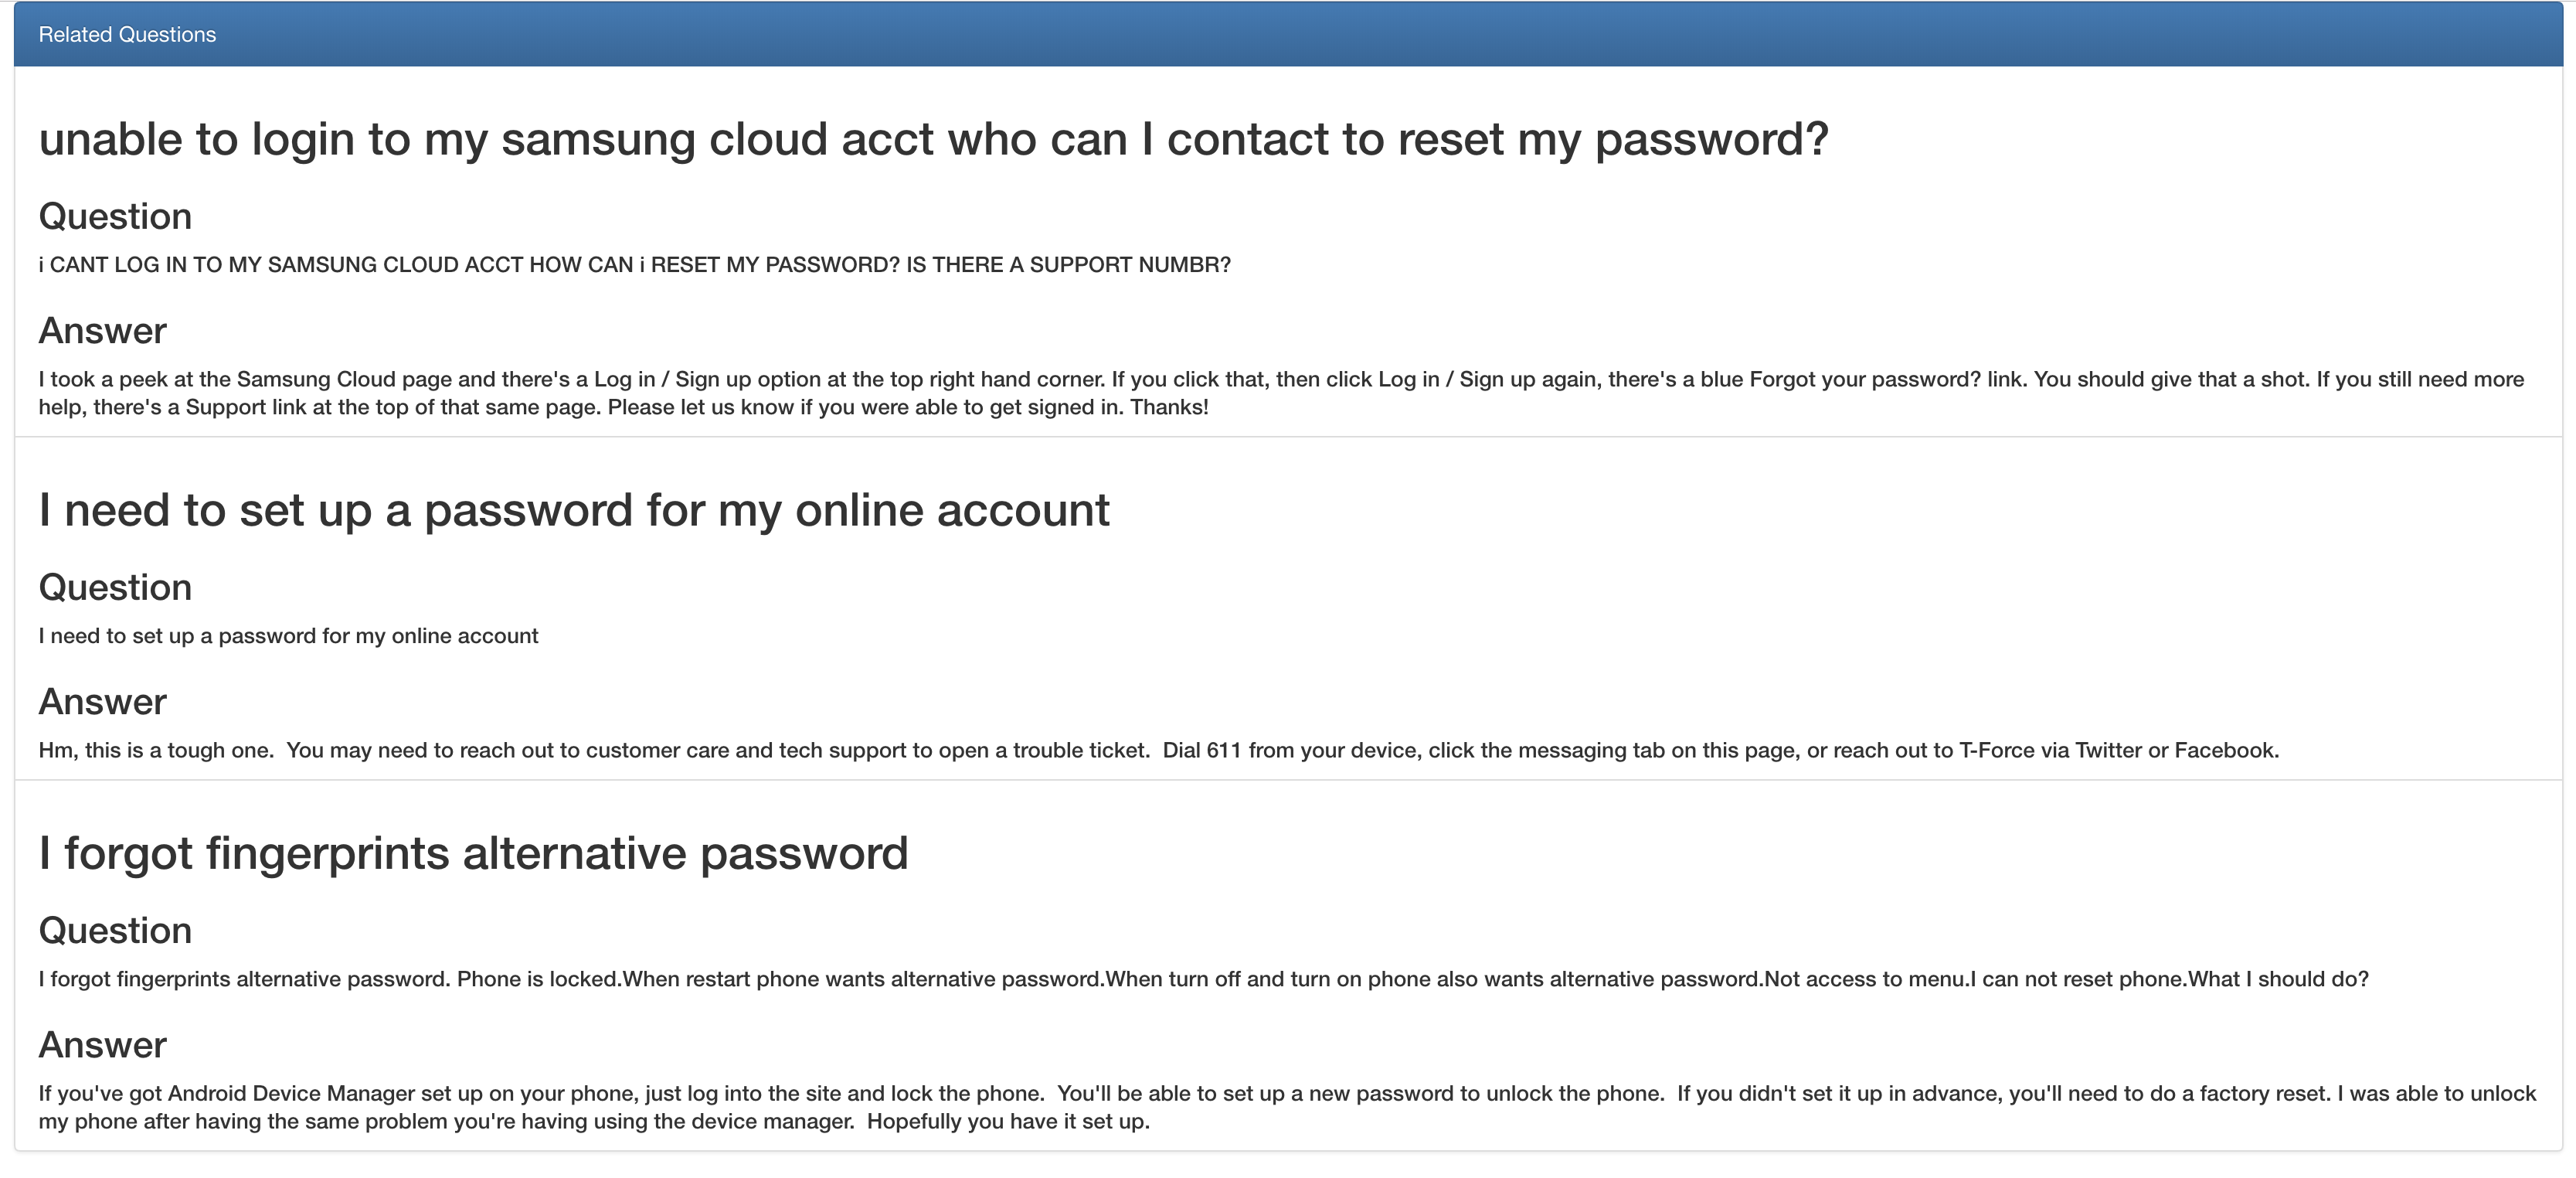The image size is (2576, 1178).
Task: Click the Android Device Manager answer text
Action: (1287, 1107)
